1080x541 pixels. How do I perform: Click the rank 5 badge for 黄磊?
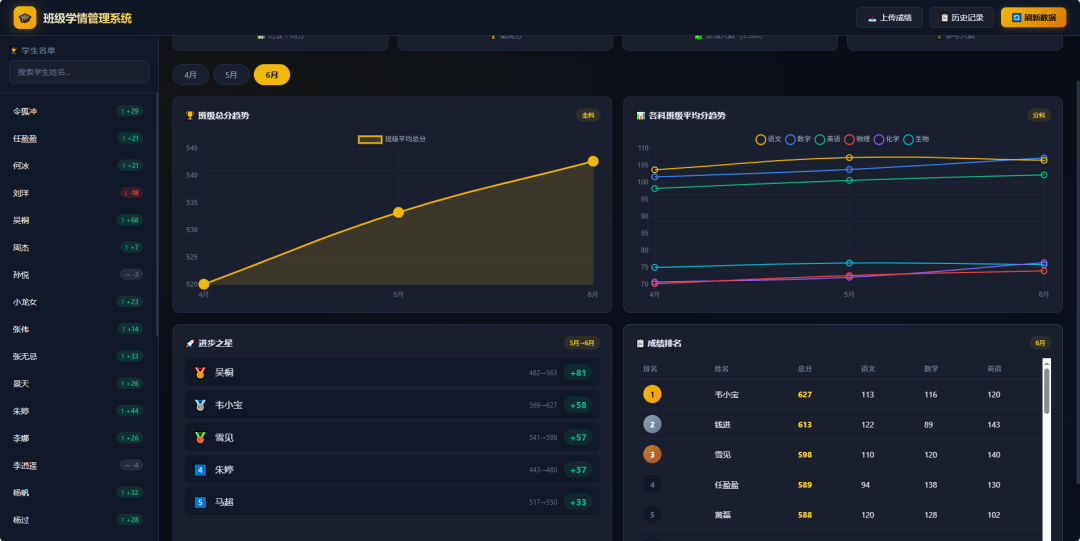click(652, 515)
